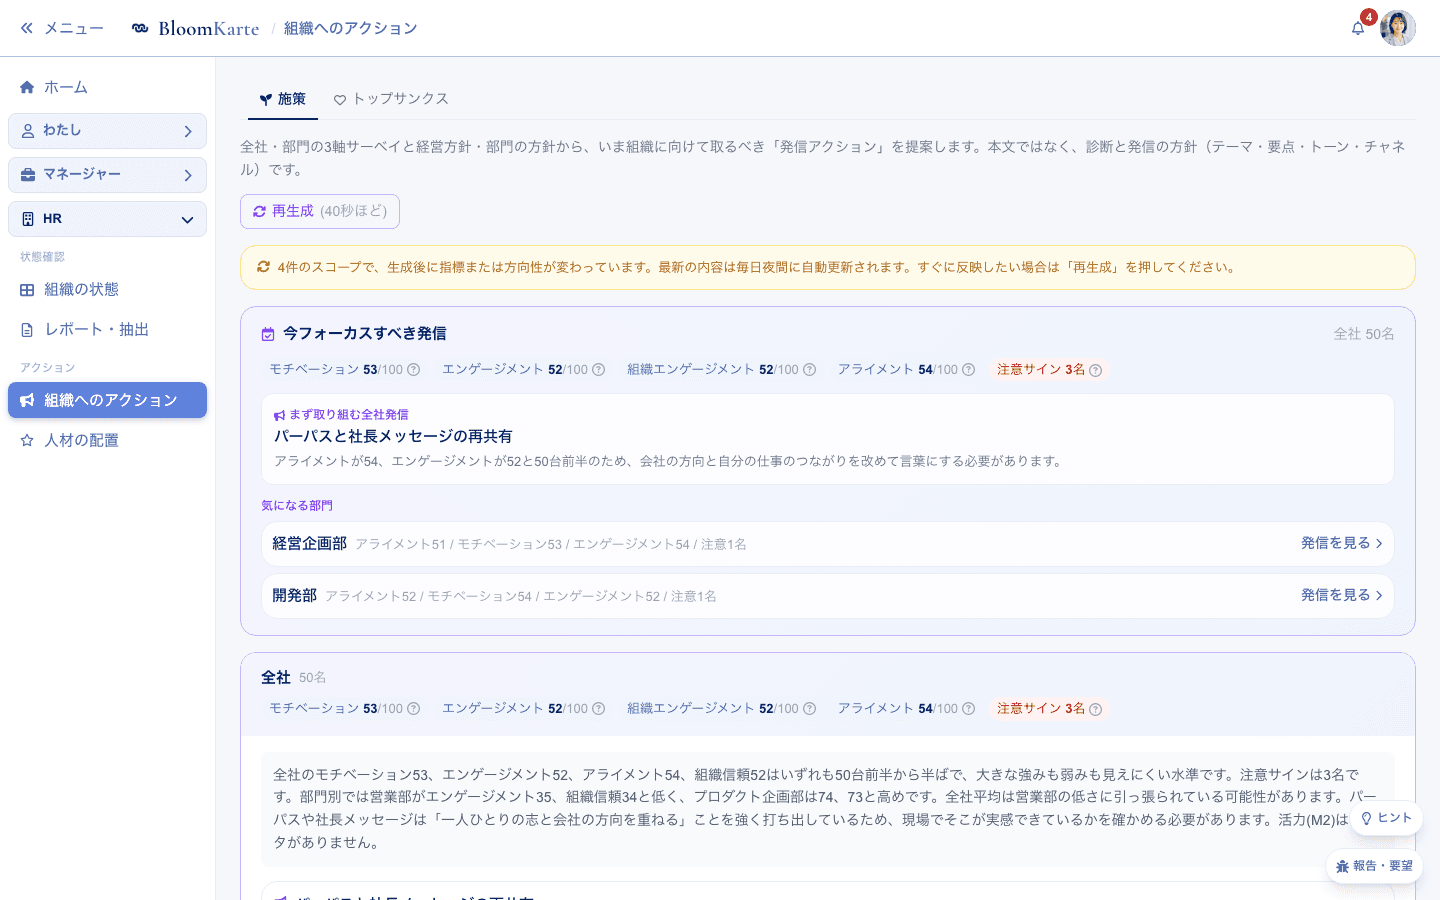The width and height of the screenshot is (1440, 900).
Task: Click the 気になる部門 label
Action: (297, 505)
